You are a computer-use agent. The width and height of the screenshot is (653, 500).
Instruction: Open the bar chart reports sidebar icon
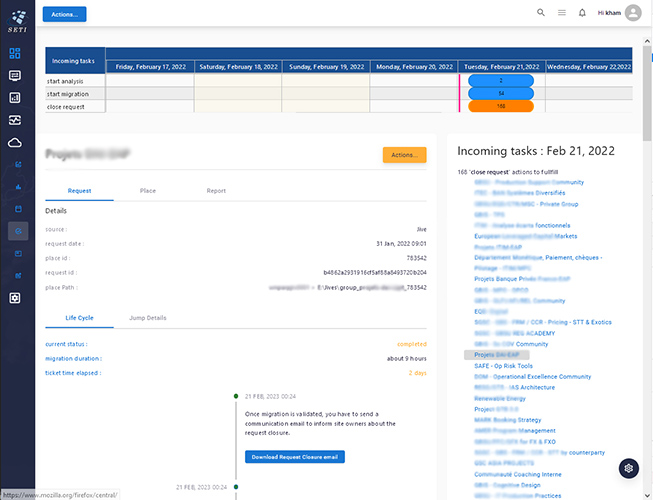tap(15, 98)
